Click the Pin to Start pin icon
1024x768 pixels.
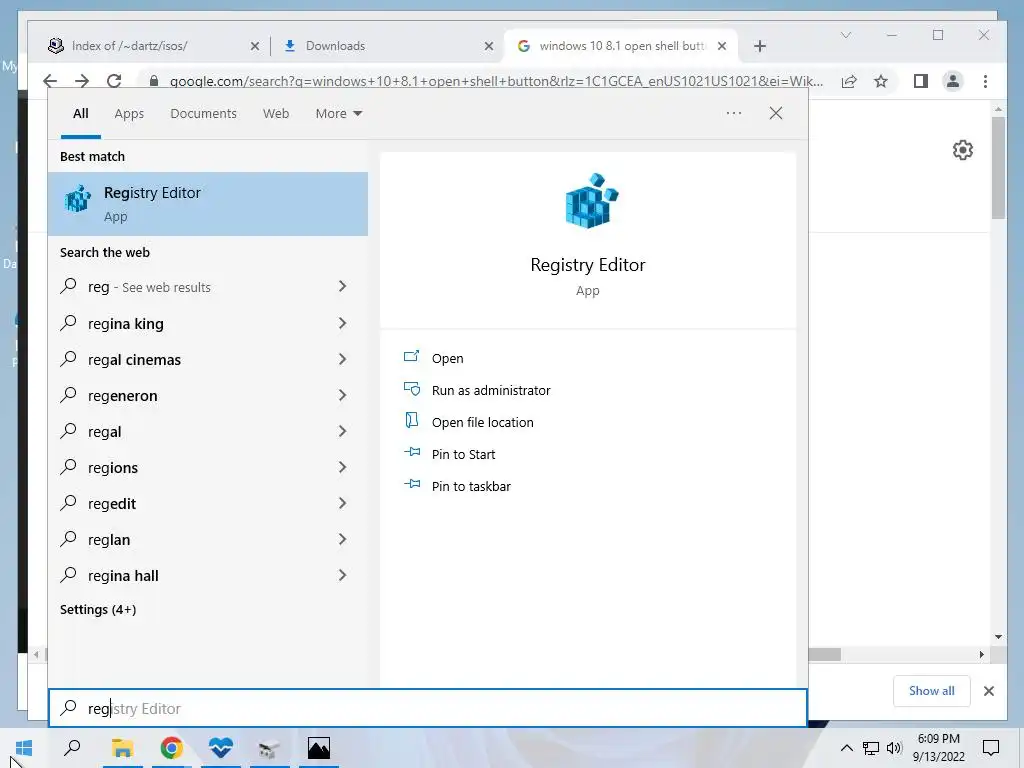click(x=411, y=452)
